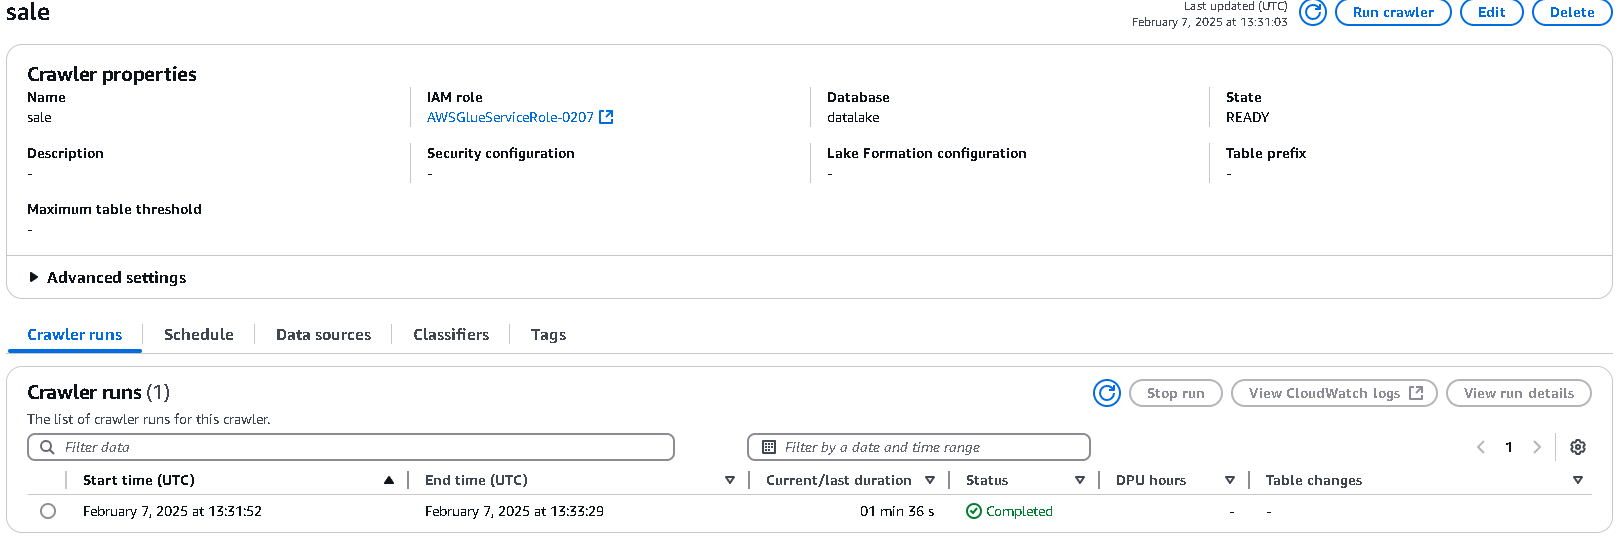Click View run details button
The image size is (1624, 546).
tap(1519, 393)
